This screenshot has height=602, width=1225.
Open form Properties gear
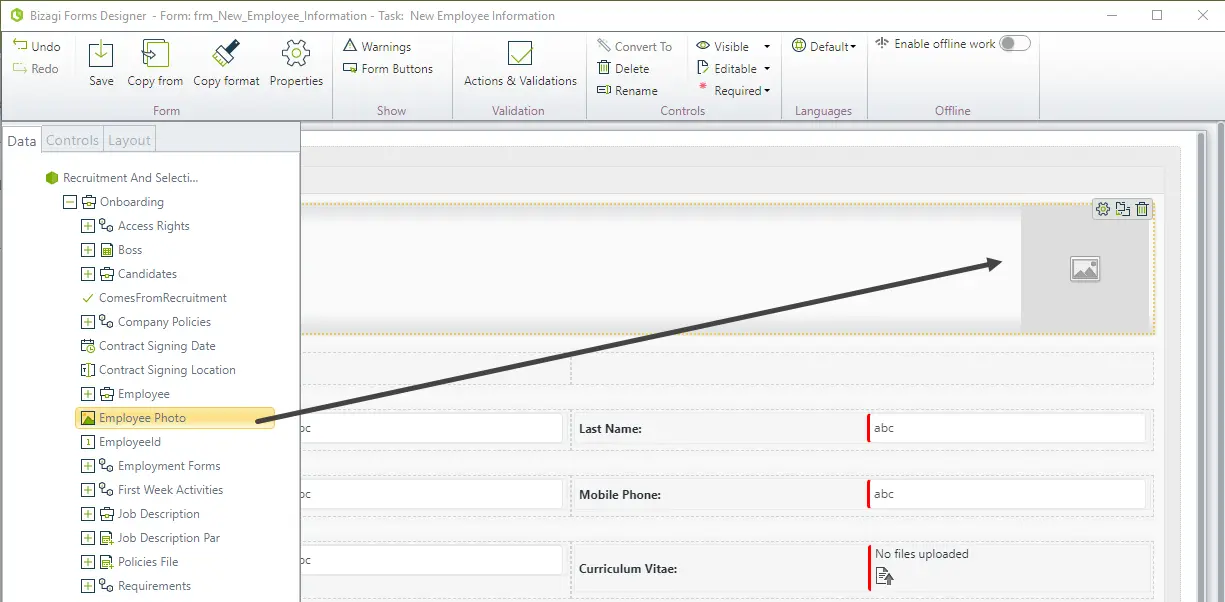tap(296, 63)
